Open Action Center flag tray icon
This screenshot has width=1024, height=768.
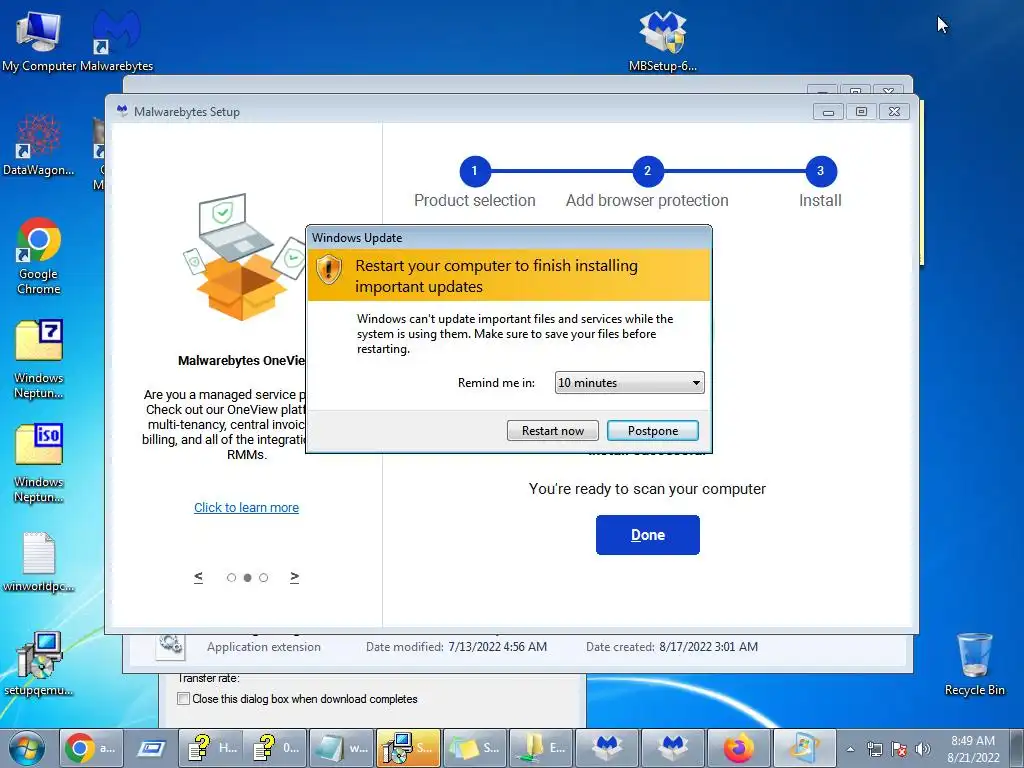(x=899, y=749)
